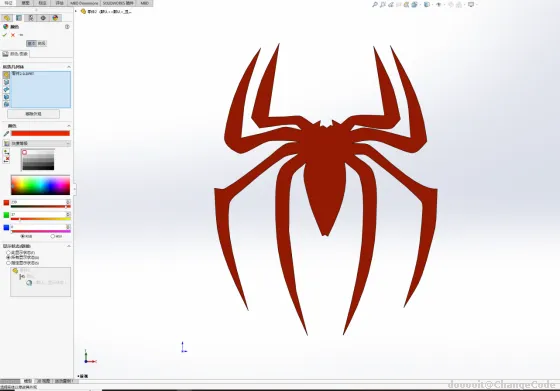Expand the part tree node in the viewport
Image resolution: width=560 pixels, height=391 pixels.
pos(76,11)
